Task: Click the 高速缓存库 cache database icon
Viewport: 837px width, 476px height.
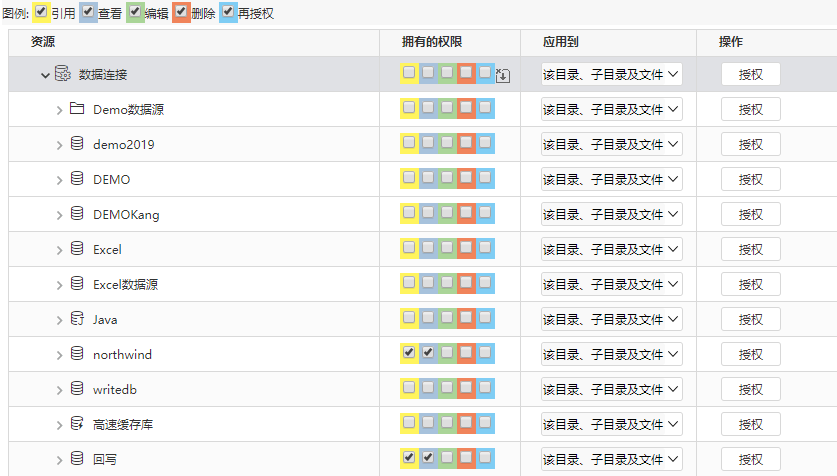Action: click(x=77, y=424)
